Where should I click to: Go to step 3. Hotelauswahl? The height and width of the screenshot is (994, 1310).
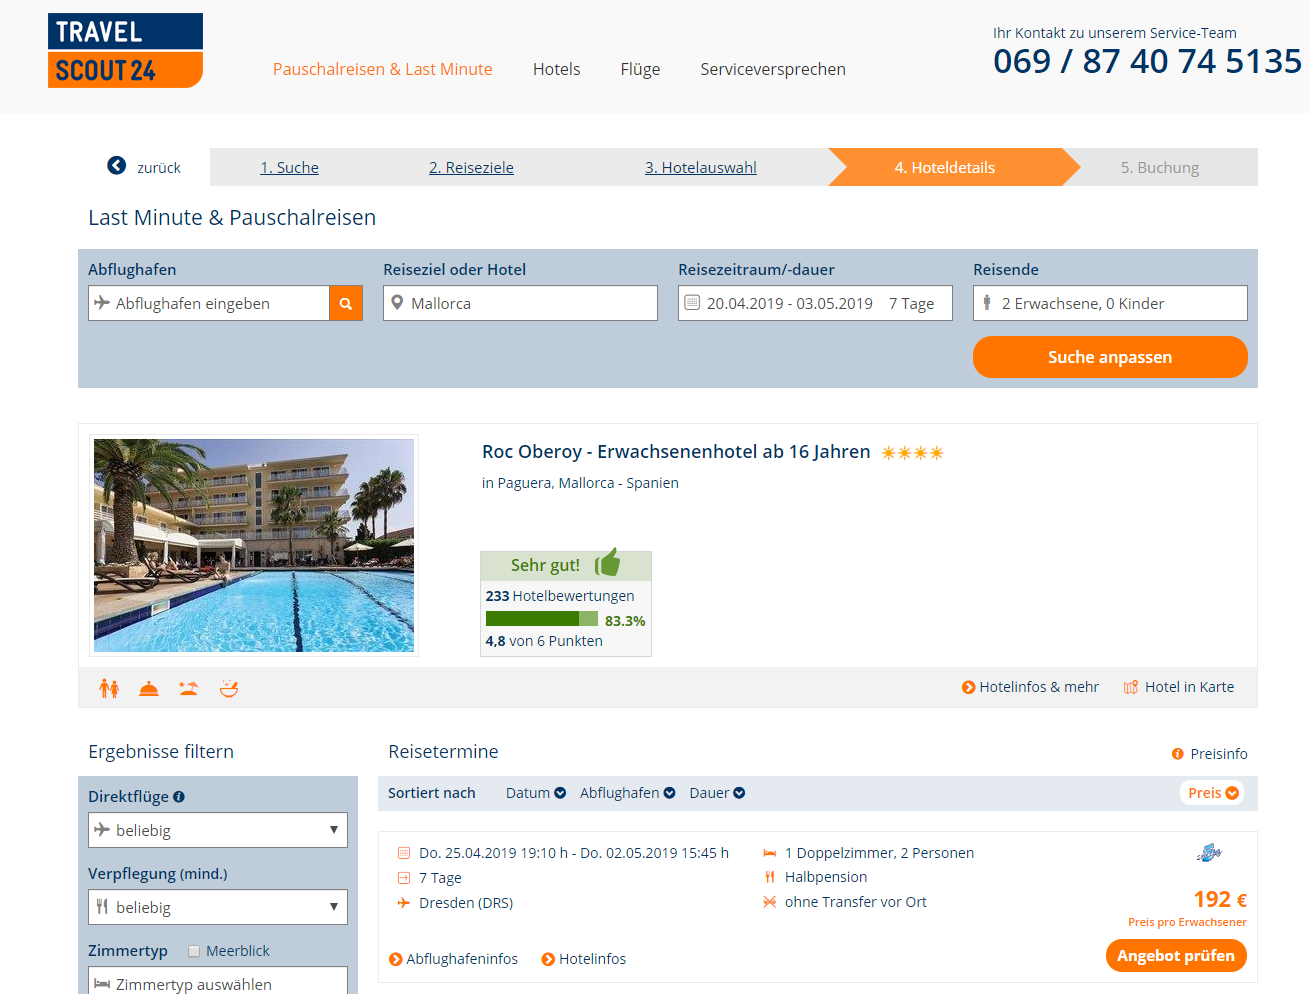[x=701, y=167]
